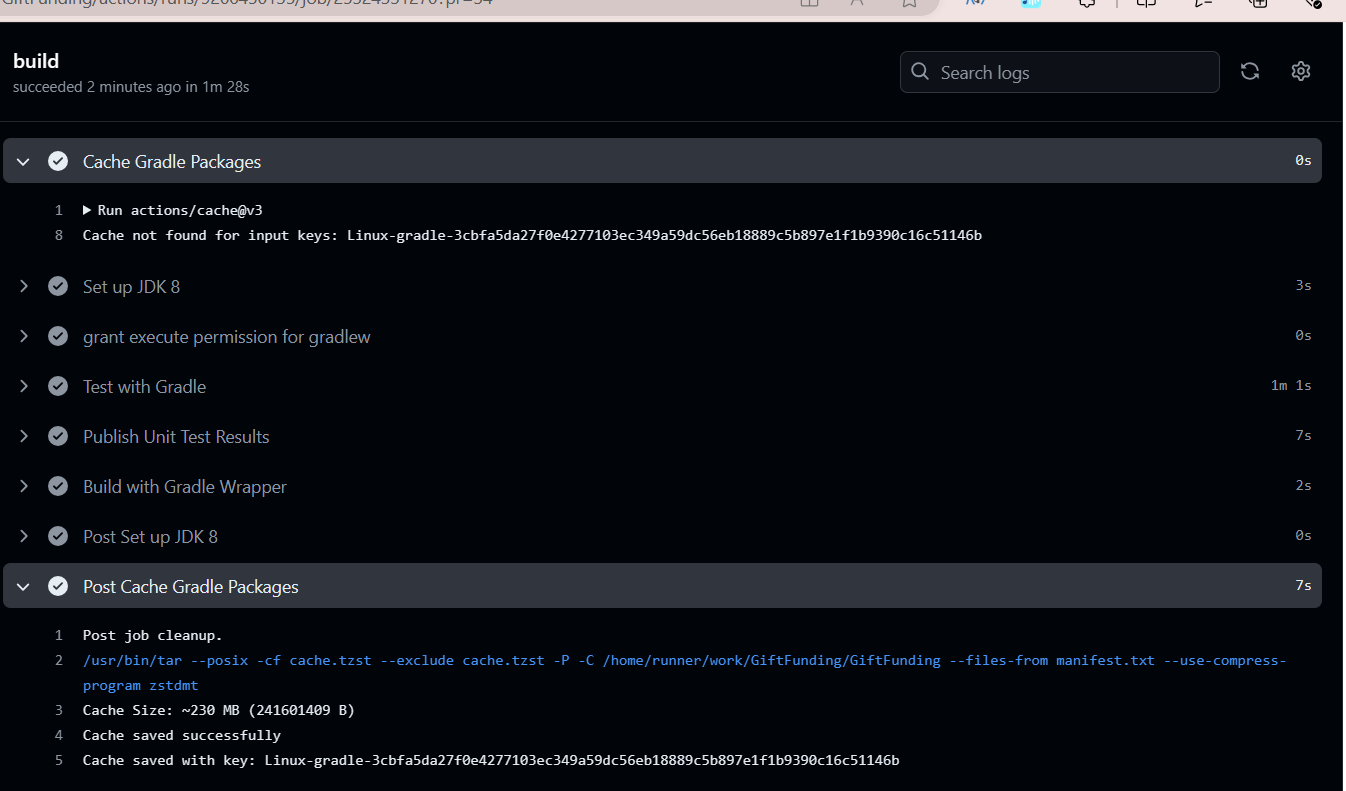Expand the Test with Gradle step
Image resolution: width=1346 pixels, height=791 pixels.
pyautogui.click(x=24, y=386)
